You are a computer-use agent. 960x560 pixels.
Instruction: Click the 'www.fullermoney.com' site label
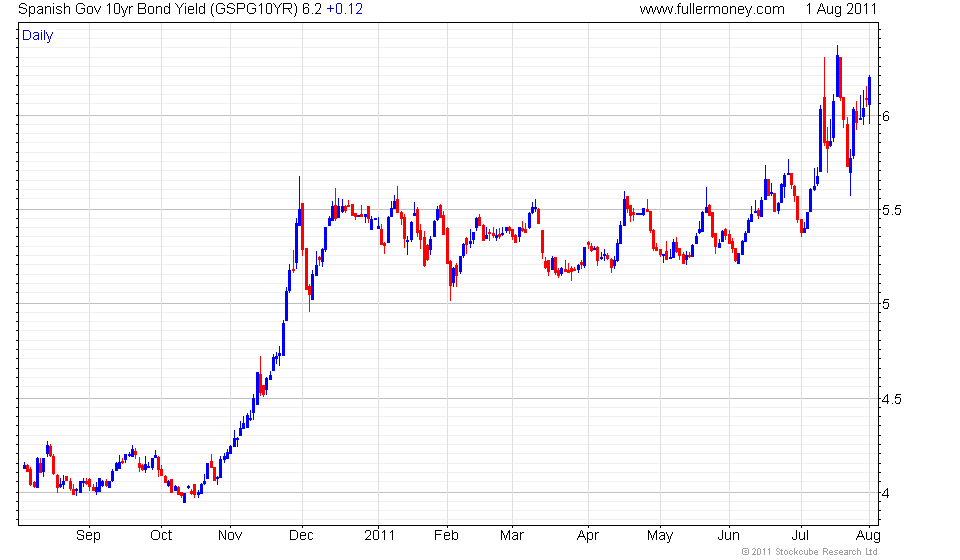(x=712, y=10)
